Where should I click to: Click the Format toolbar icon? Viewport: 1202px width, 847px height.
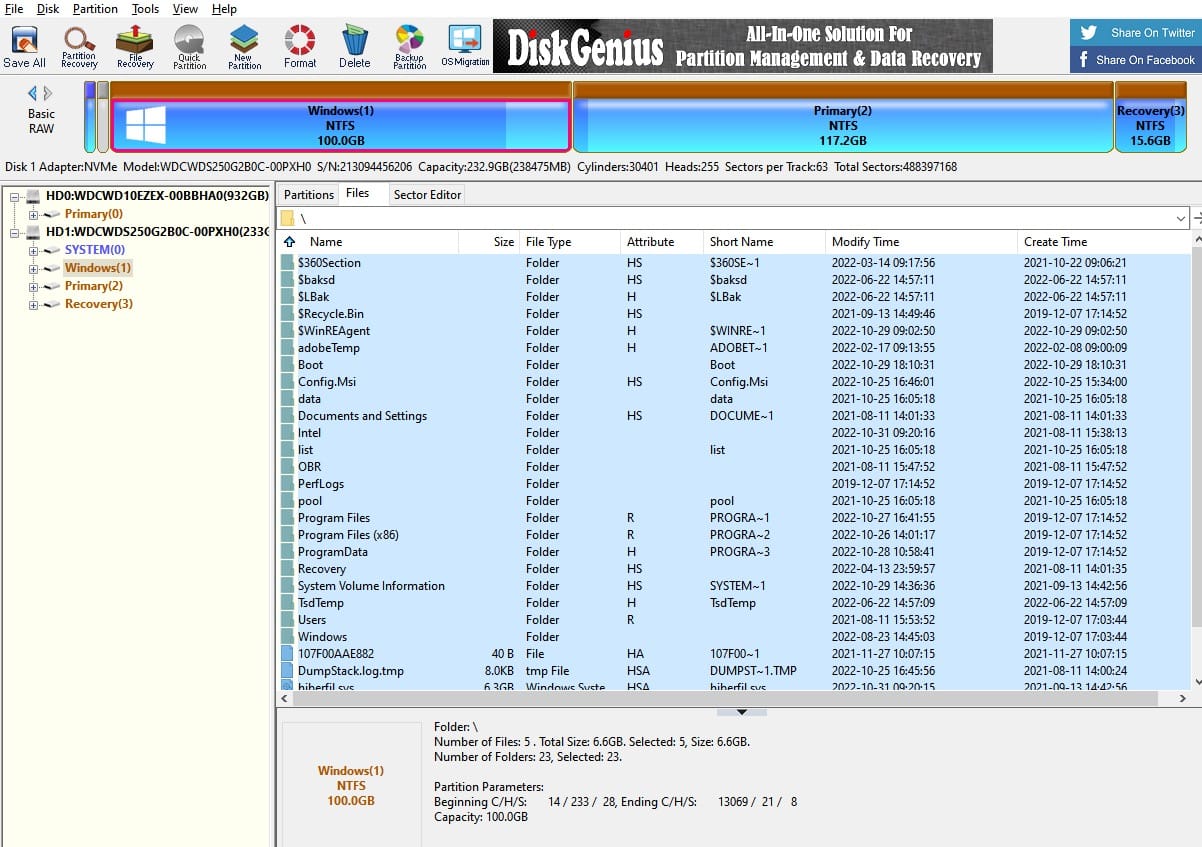point(300,46)
